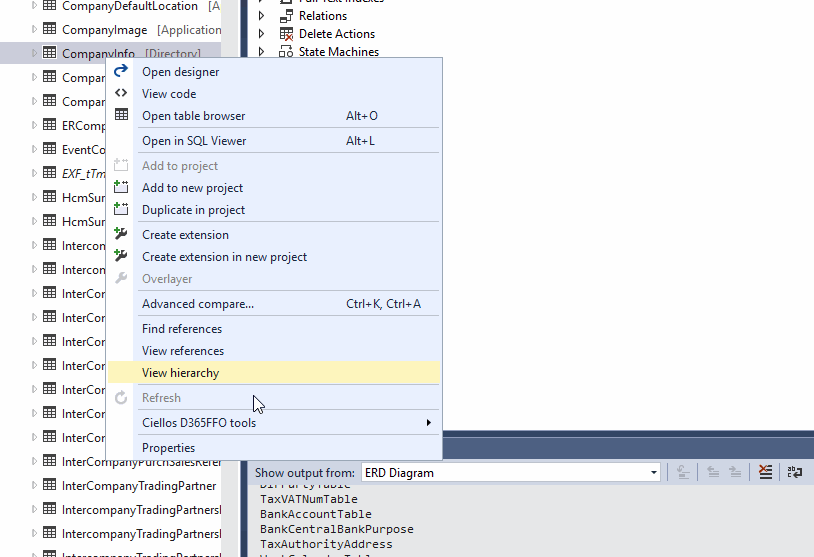The height and width of the screenshot is (557, 814).
Task: Click the InterCompanyTradingPartner table icon
Action: [49, 484]
